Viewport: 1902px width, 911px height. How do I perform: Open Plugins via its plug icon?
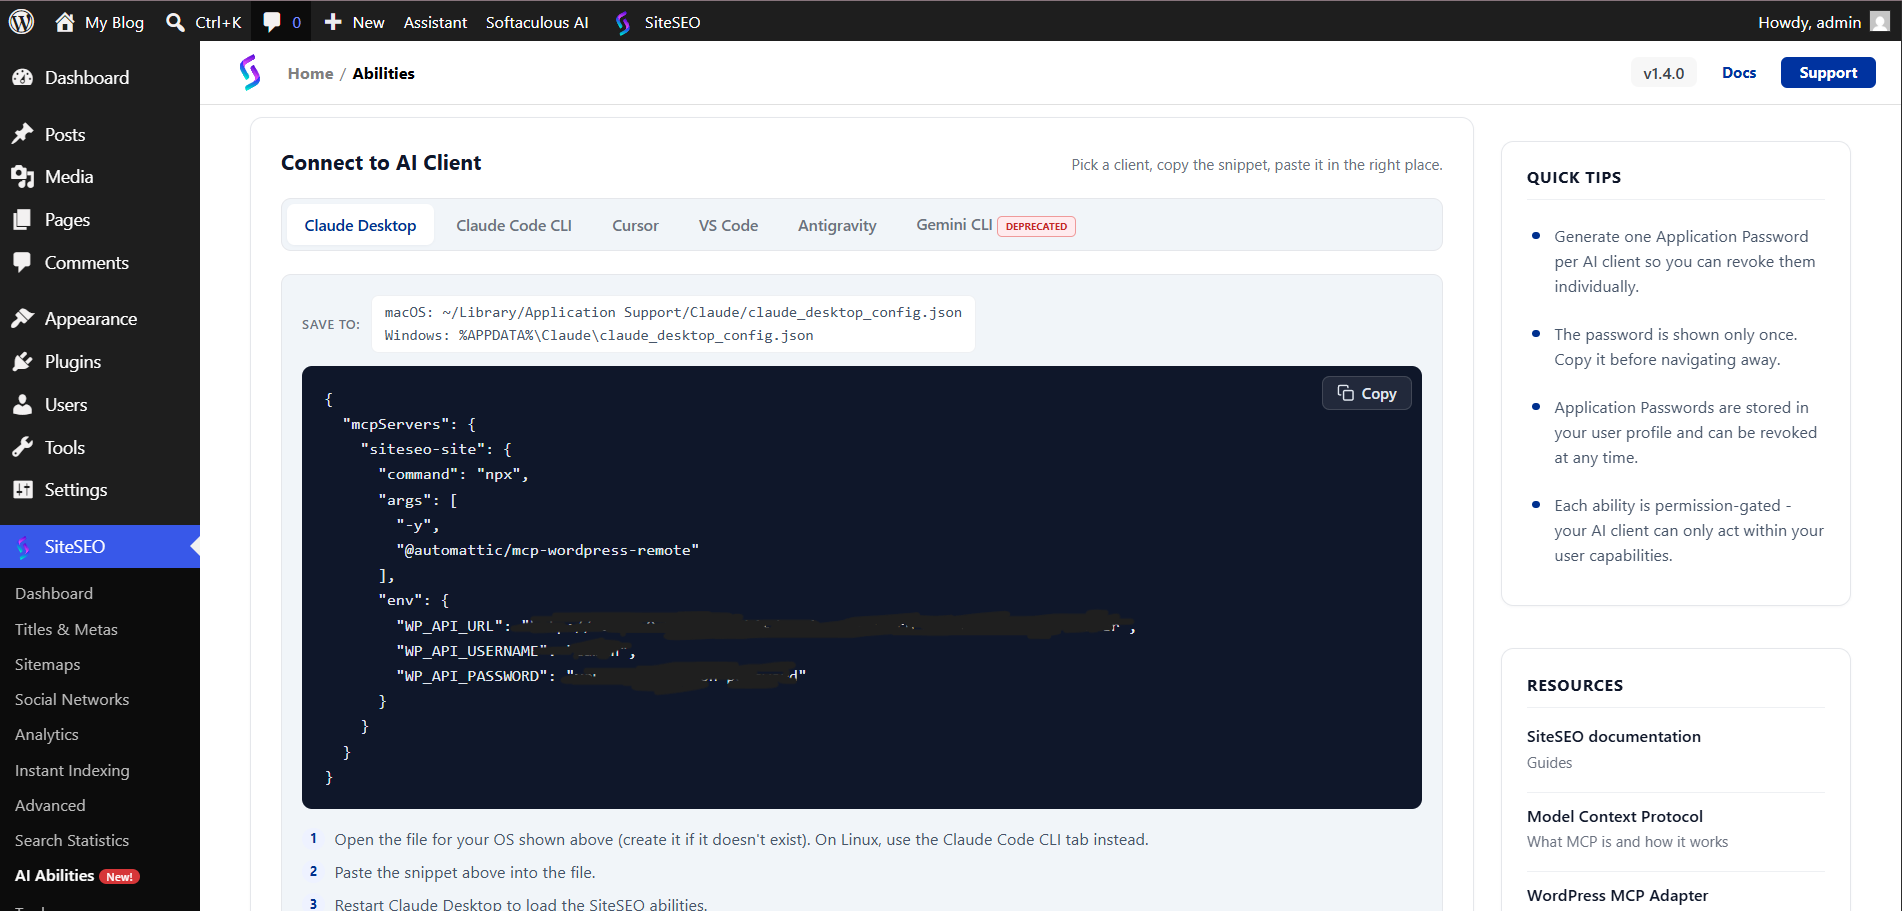click(22, 362)
